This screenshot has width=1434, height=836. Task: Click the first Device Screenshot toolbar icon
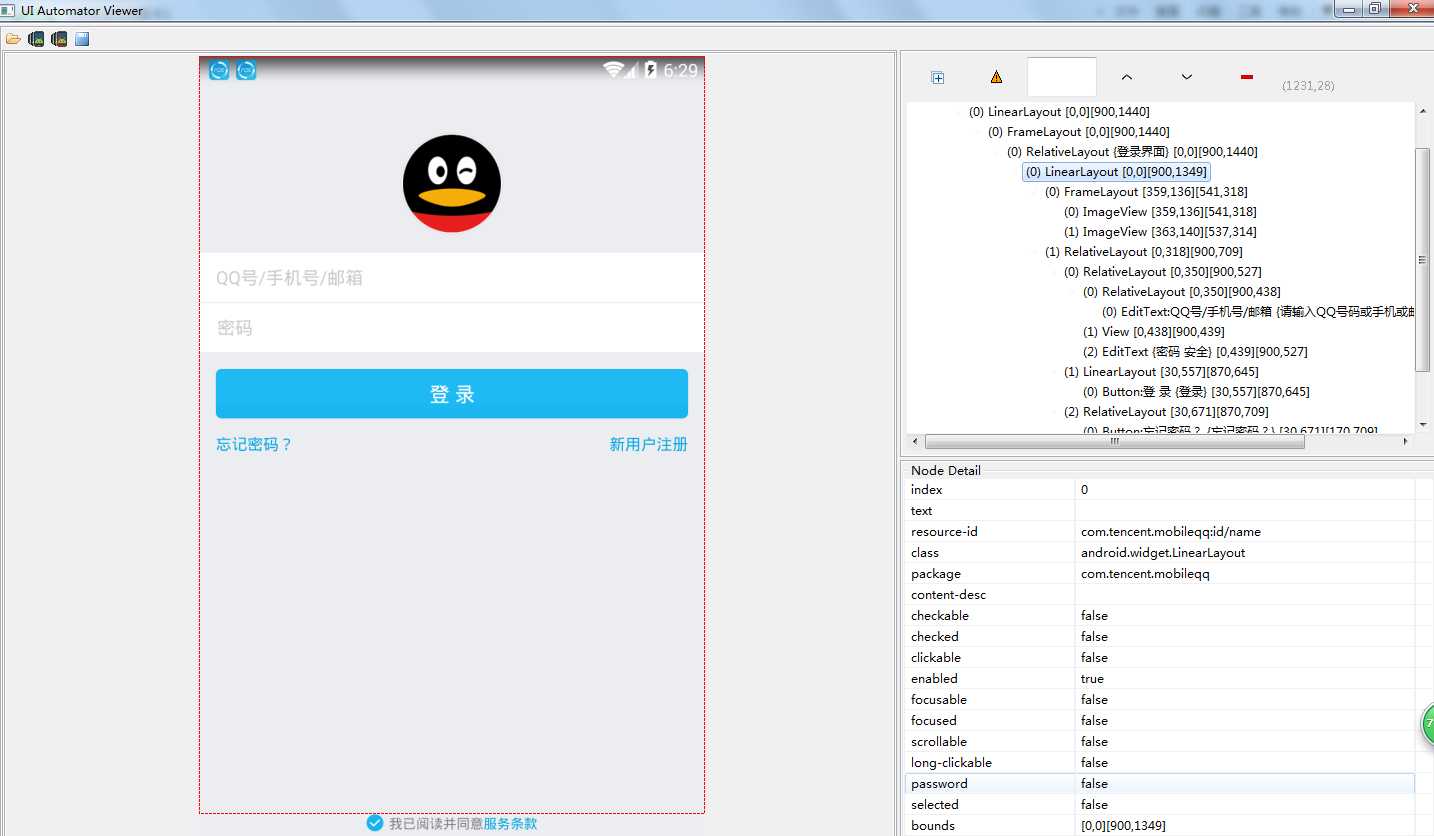point(36,39)
